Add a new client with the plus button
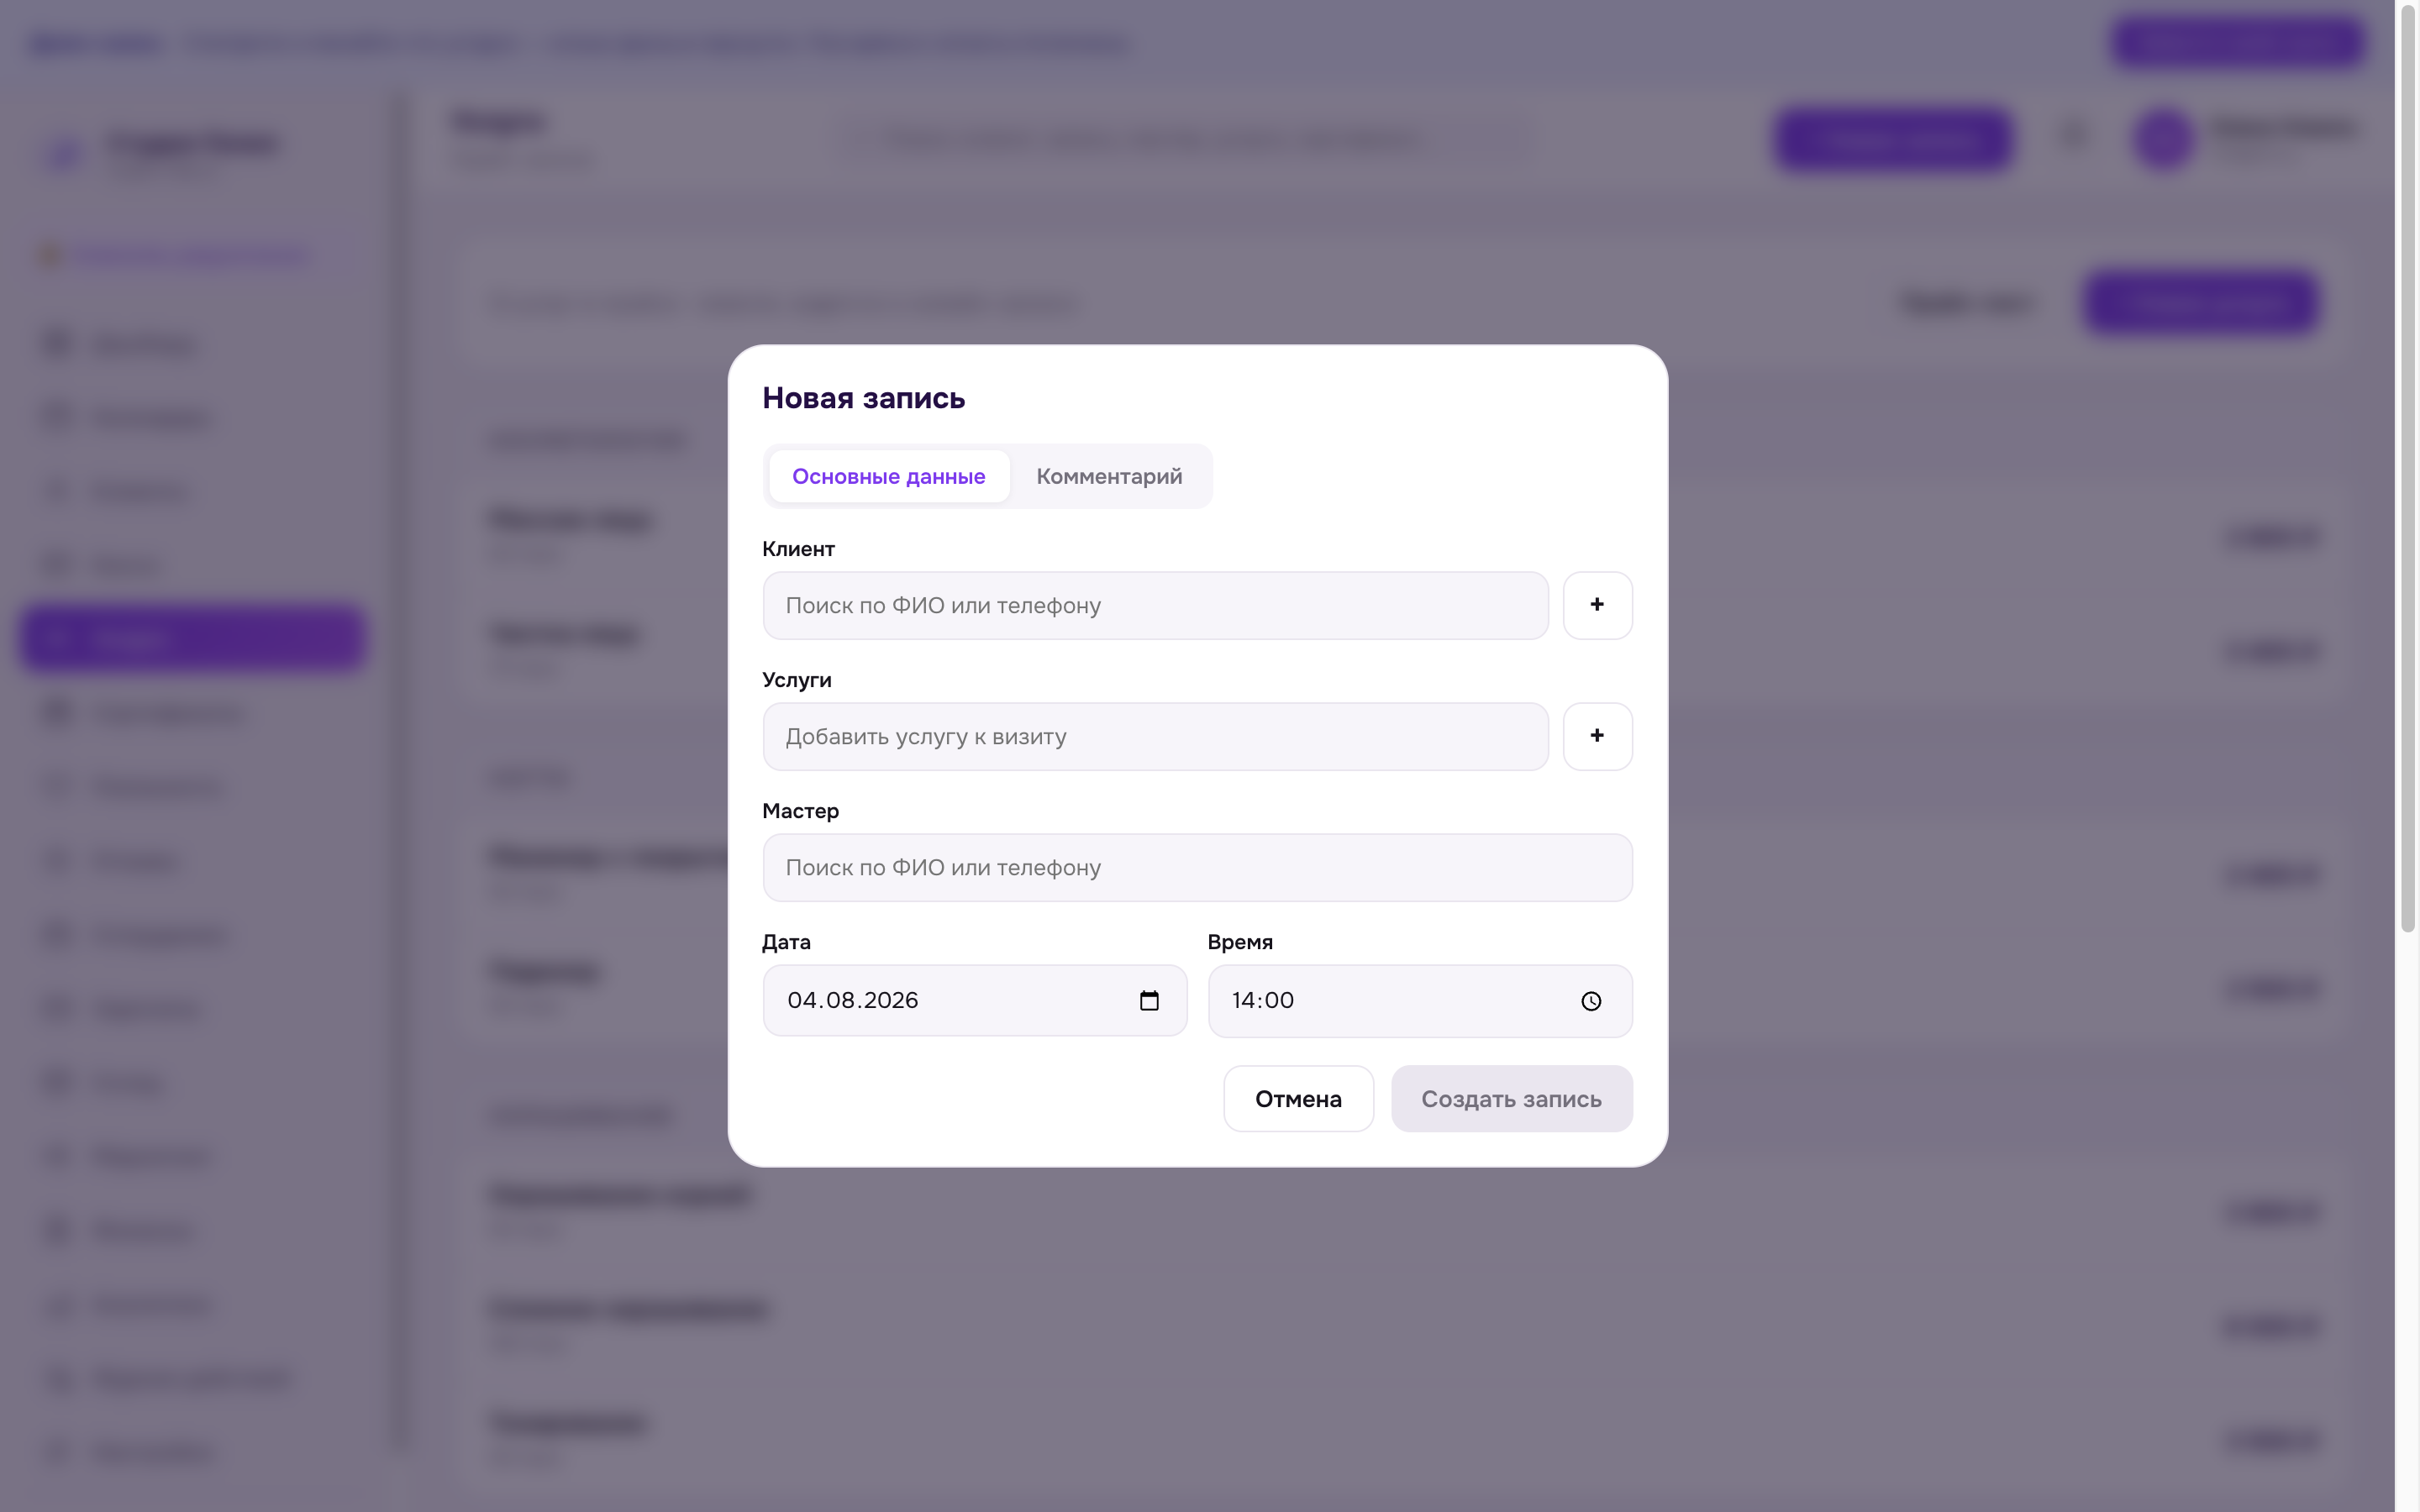This screenshot has height=1512, width=2420. [1597, 605]
